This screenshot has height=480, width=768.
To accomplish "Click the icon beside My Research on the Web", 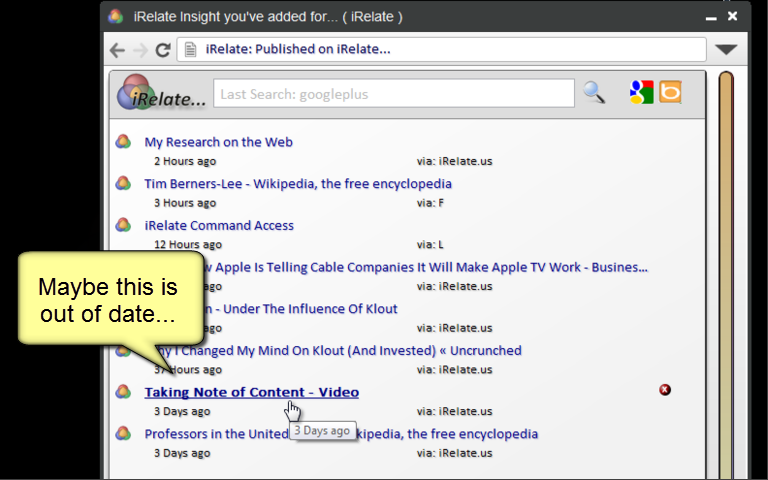I will 123,142.
